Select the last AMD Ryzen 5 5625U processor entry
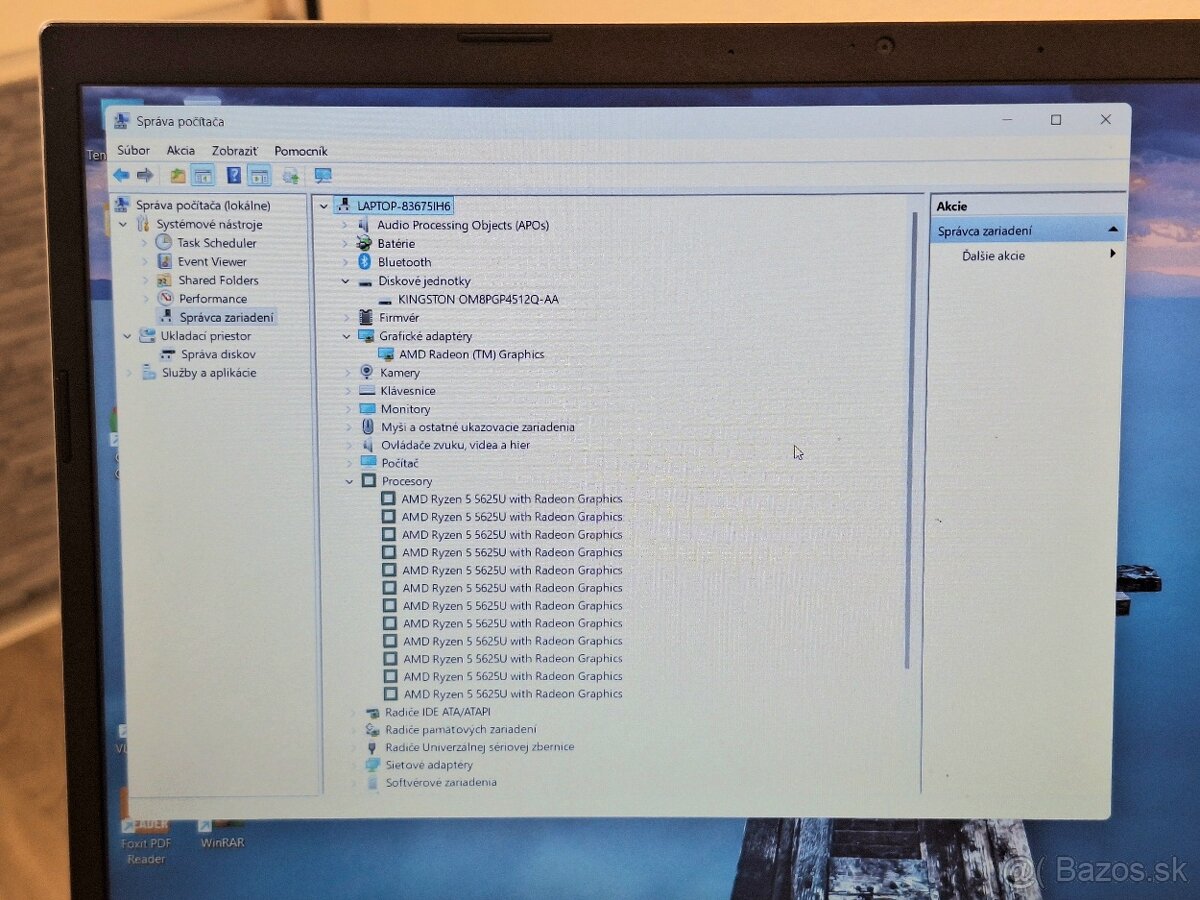 513,693
